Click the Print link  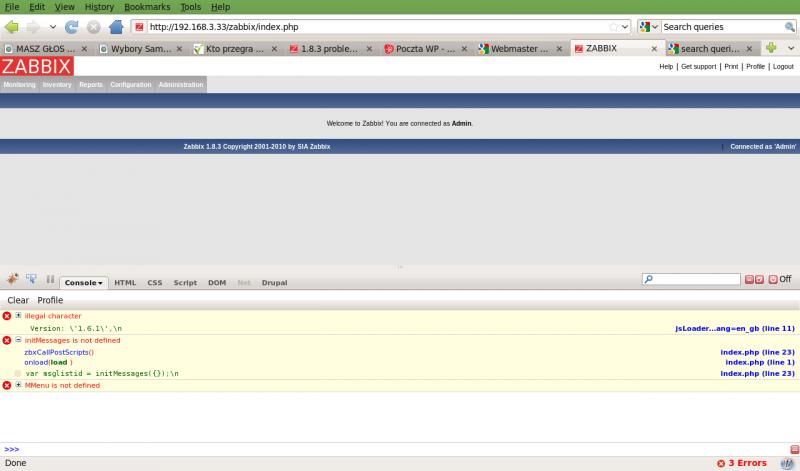coord(731,66)
